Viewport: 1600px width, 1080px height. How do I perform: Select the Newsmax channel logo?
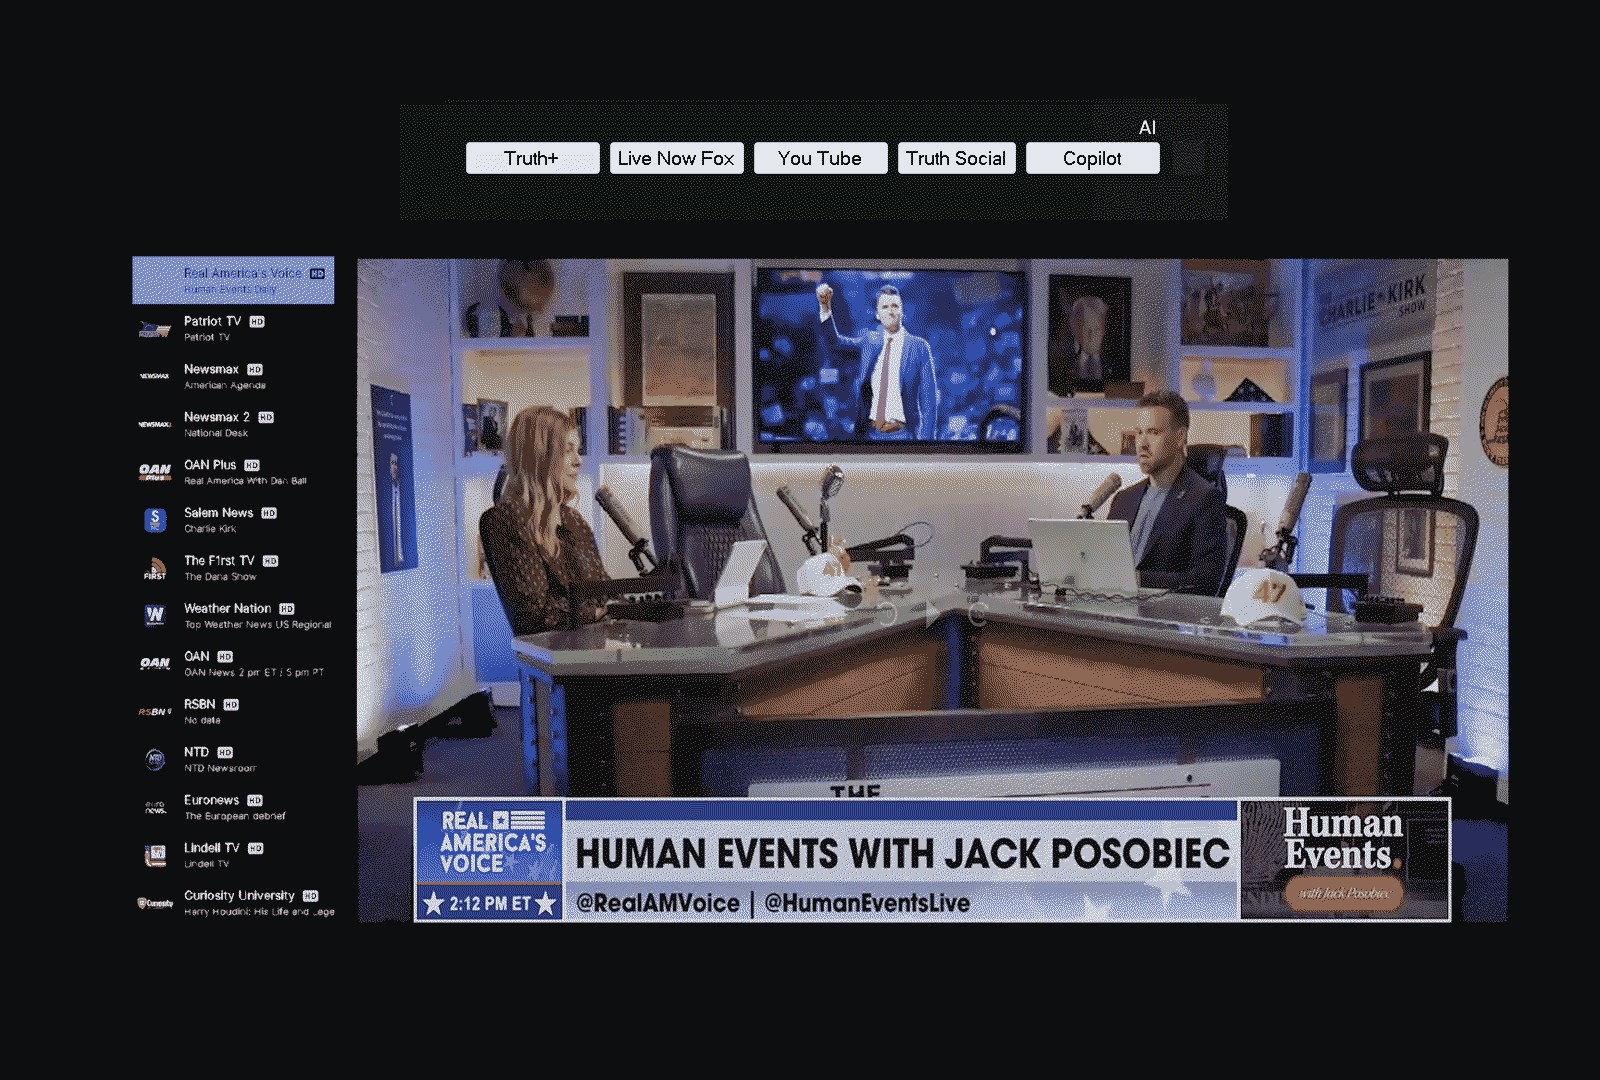click(x=153, y=375)
